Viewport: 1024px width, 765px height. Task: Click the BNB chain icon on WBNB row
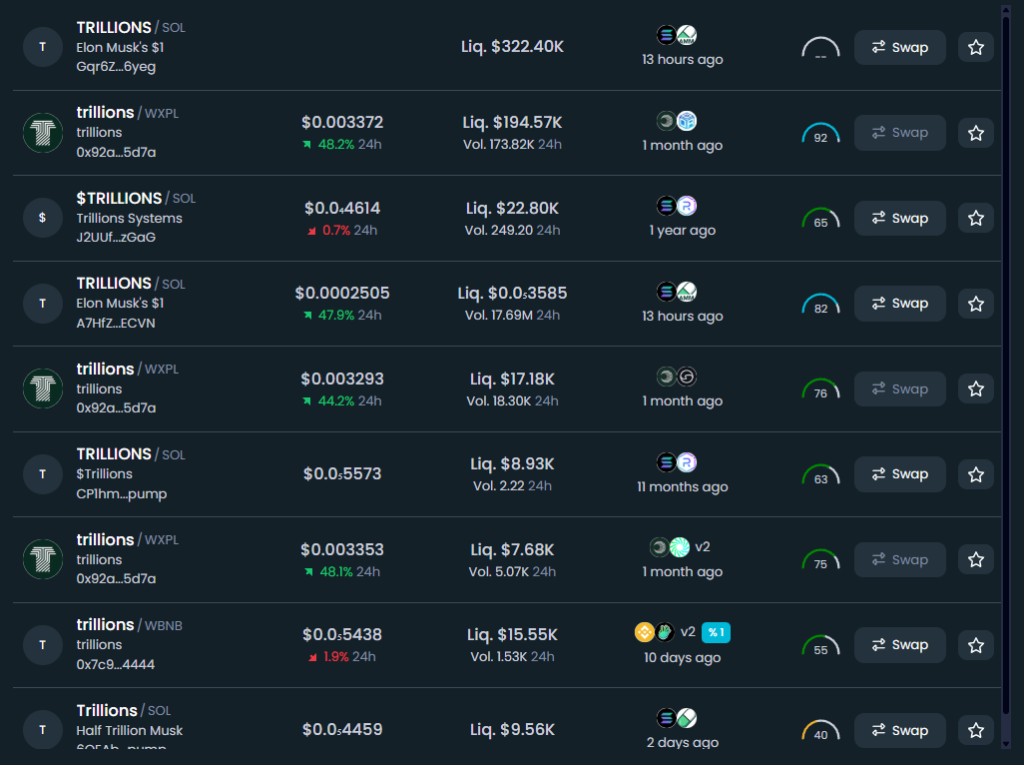(x=645, y=632)
